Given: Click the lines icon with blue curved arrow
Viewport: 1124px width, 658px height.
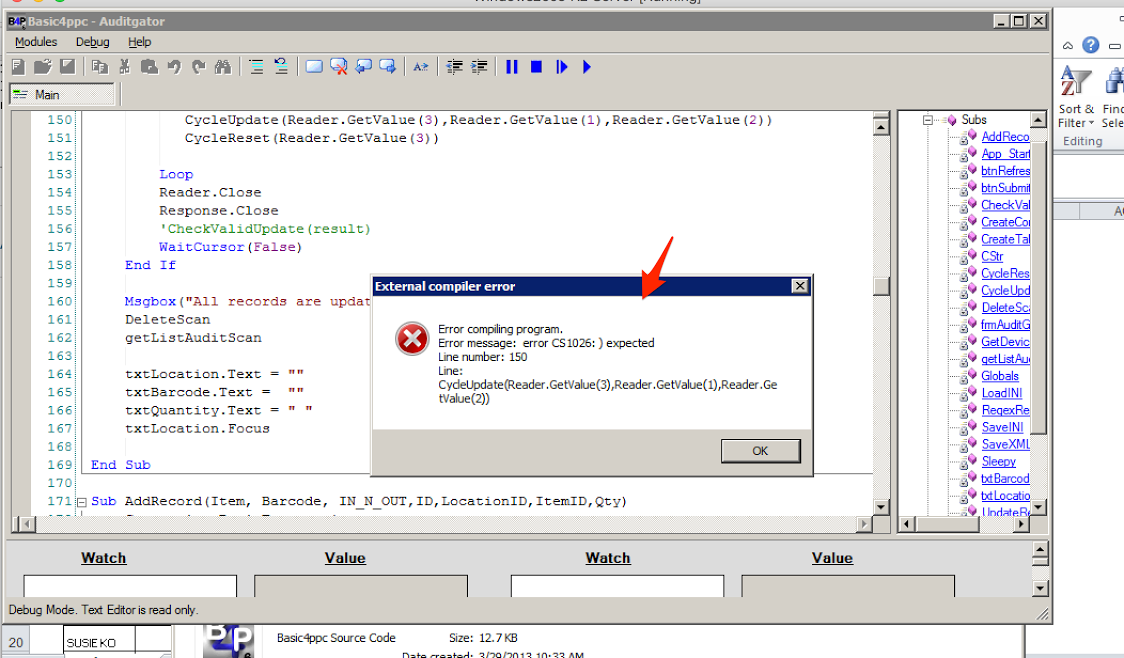Looking at the screenshot, I should pyautogui.click(x=281, y=67).
